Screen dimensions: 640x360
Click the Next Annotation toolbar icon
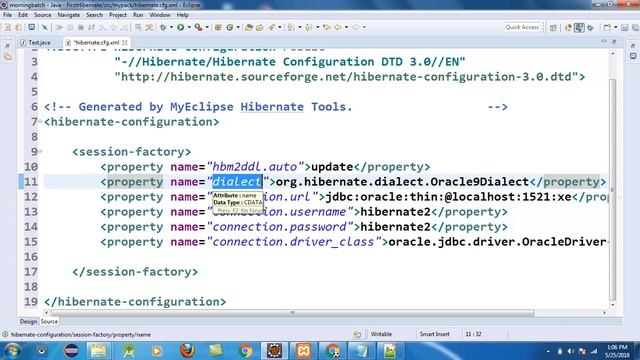click(x=291, y=27)
